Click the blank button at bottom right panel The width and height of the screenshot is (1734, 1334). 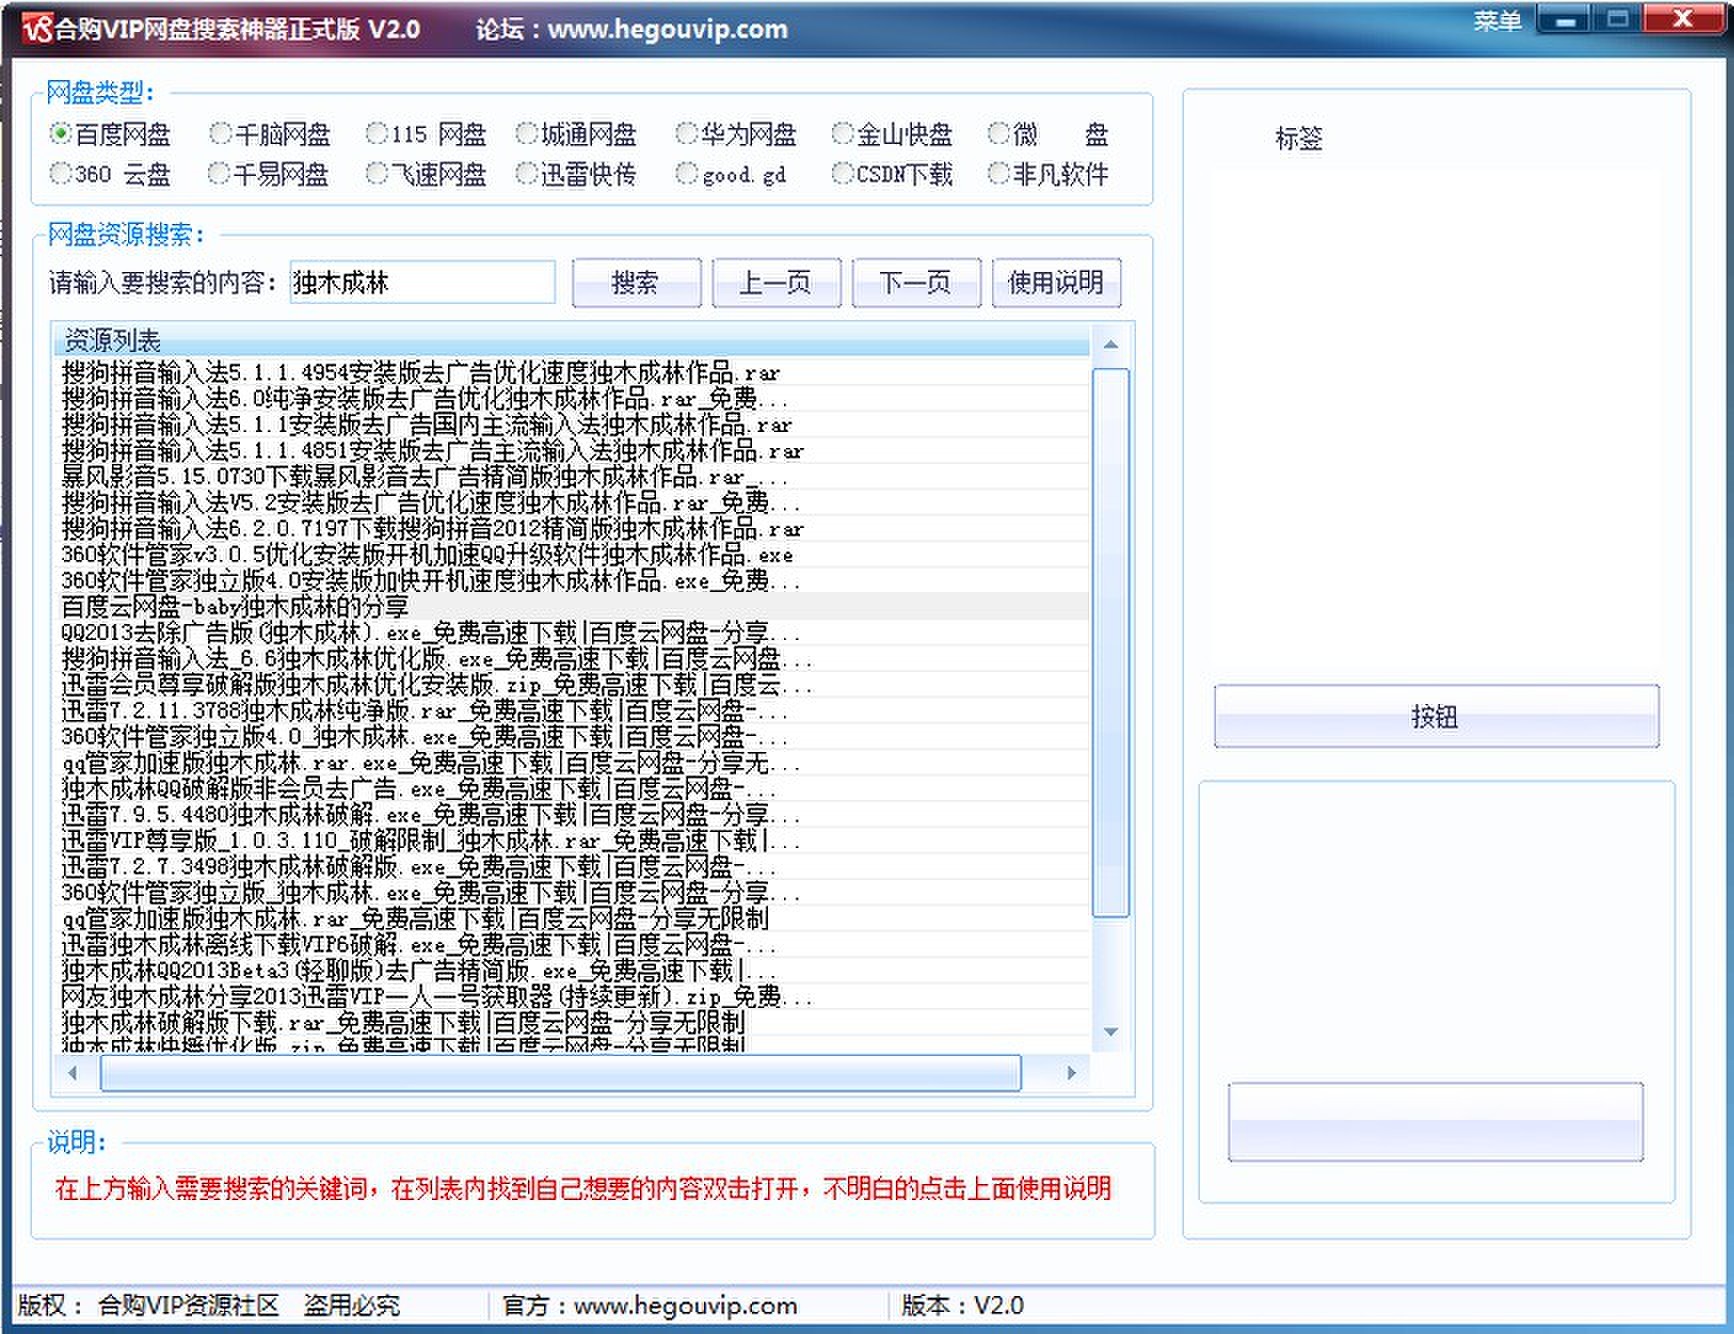pos(1435,1122)
